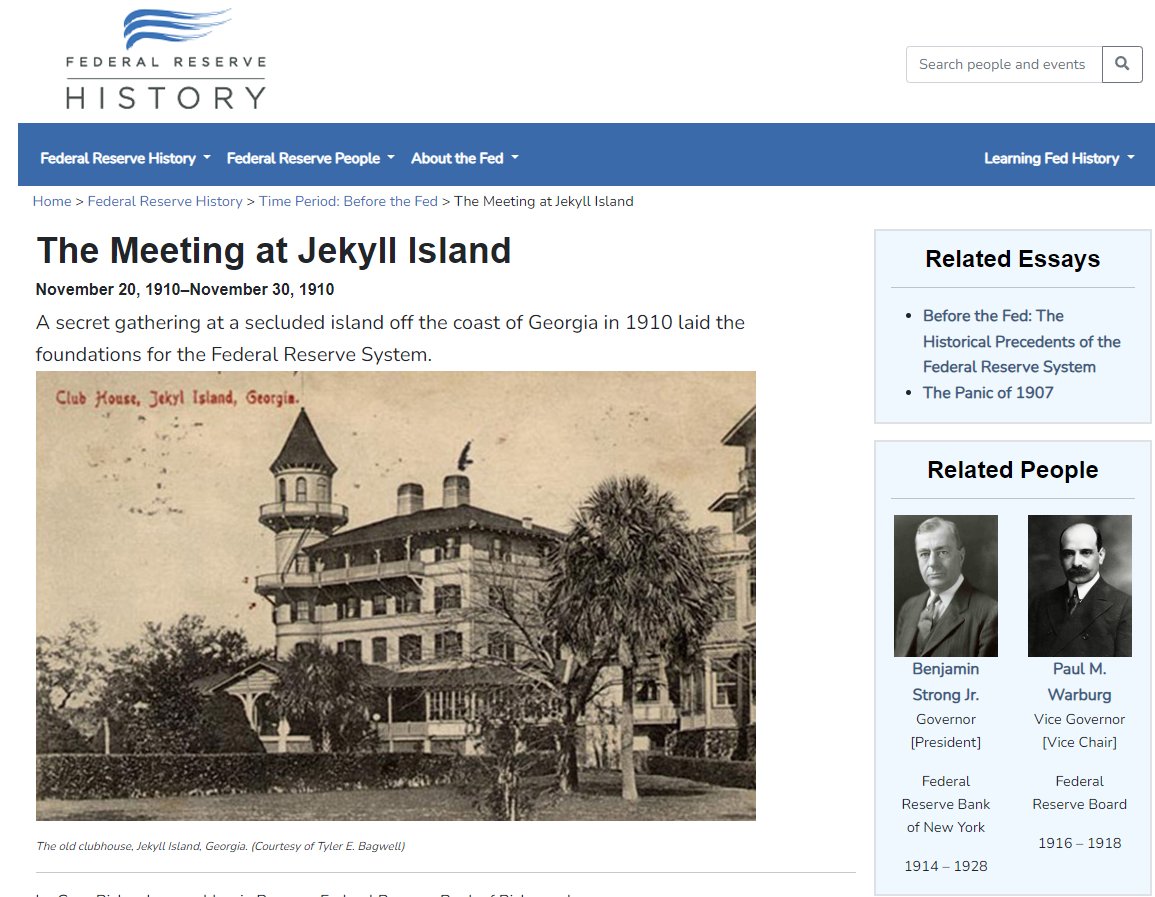
Task: Click Paul M. Warburg portrait photo
Action: [x=1079, y=585]
